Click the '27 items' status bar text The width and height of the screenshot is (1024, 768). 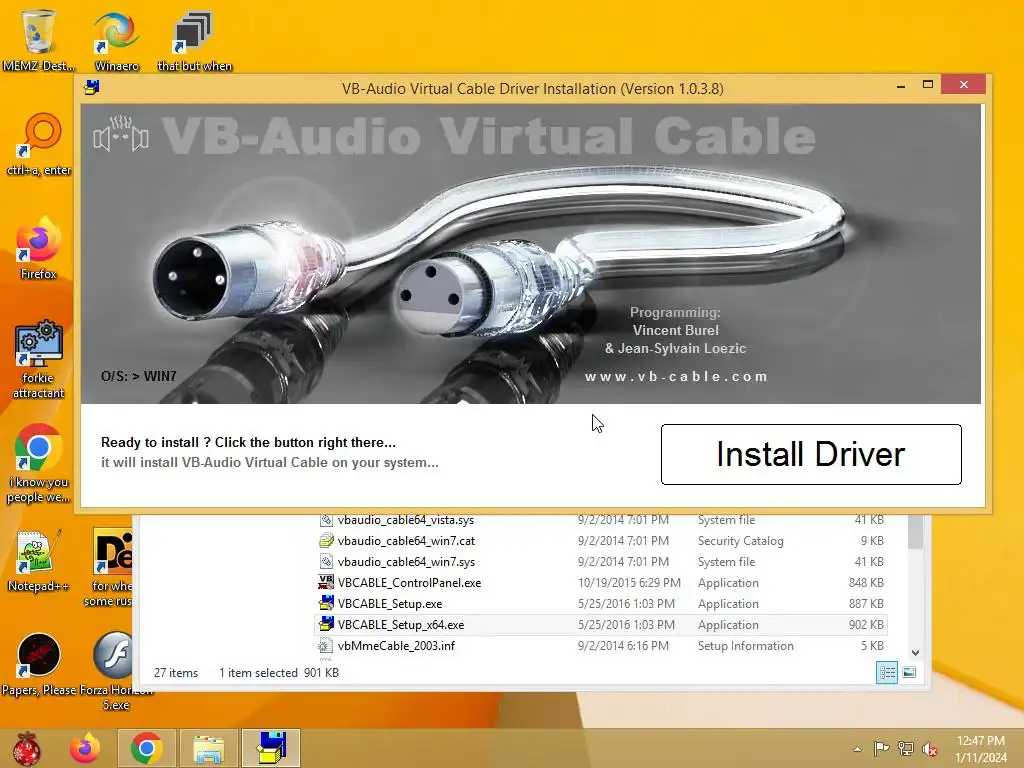coord(176,673)
